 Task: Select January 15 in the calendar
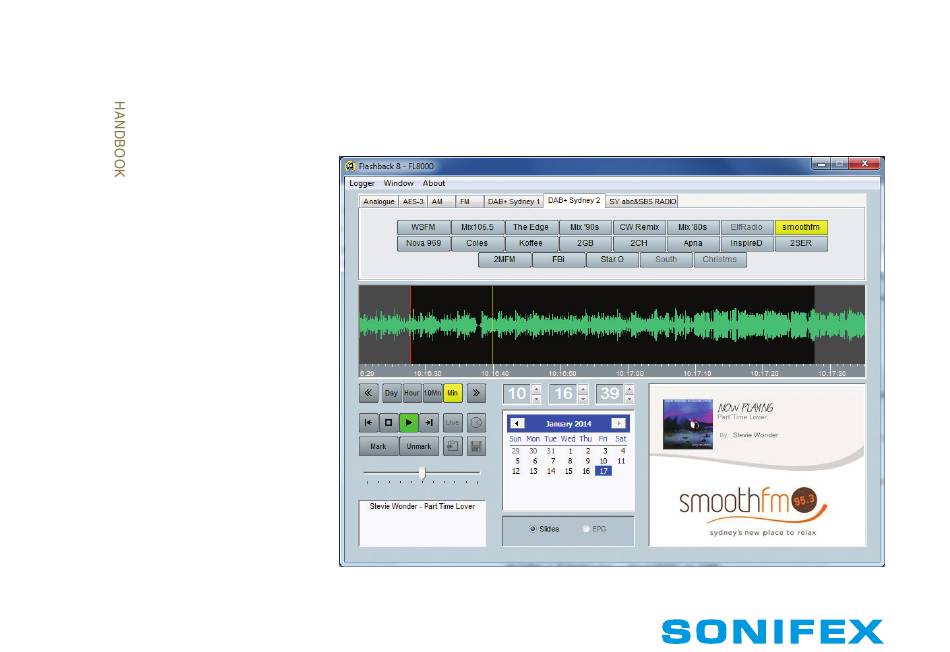click(x=568, y=471)
